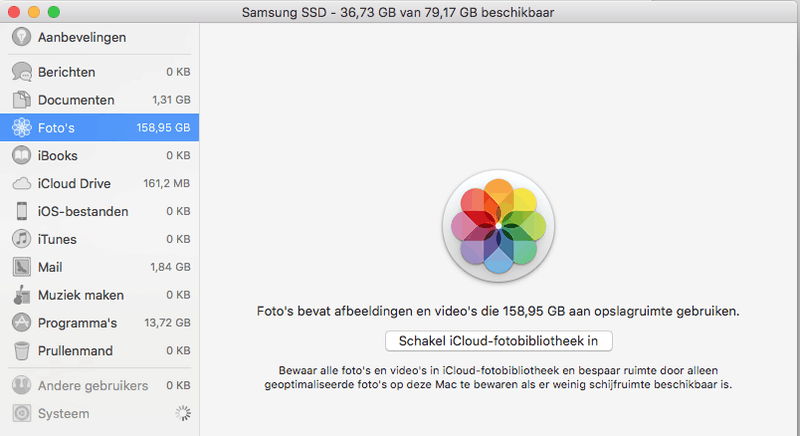Select the Foto's label in the highlighted row
The height and width of the screenshot is (436, 800).
coord(56,127)
